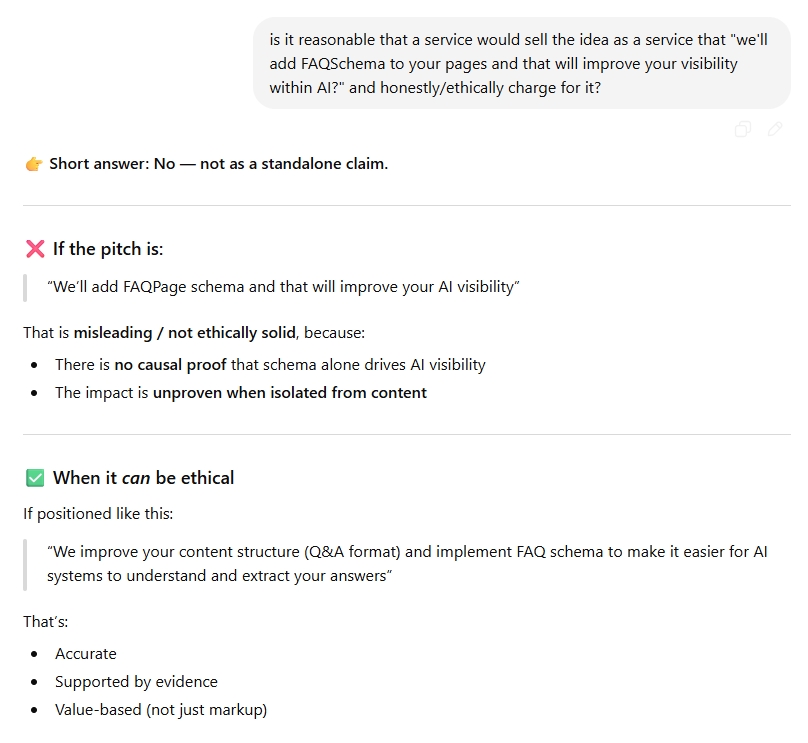808x743 pixels.
Task: Click the bullet before 'Accurate'
Action: [35, 654]
